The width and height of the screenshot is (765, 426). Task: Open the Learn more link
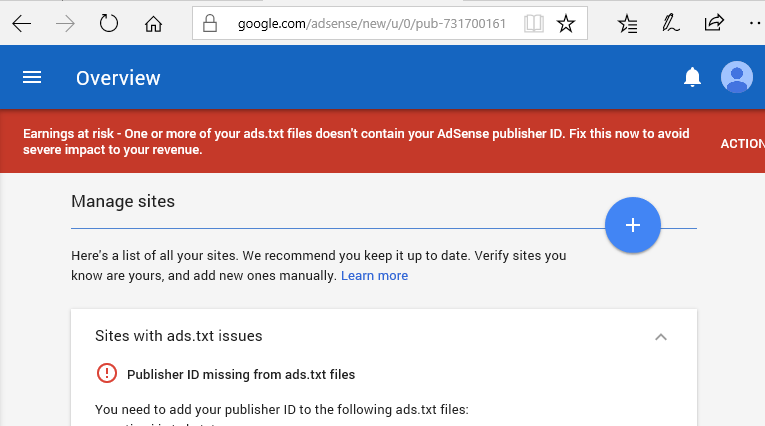point(374,276)
